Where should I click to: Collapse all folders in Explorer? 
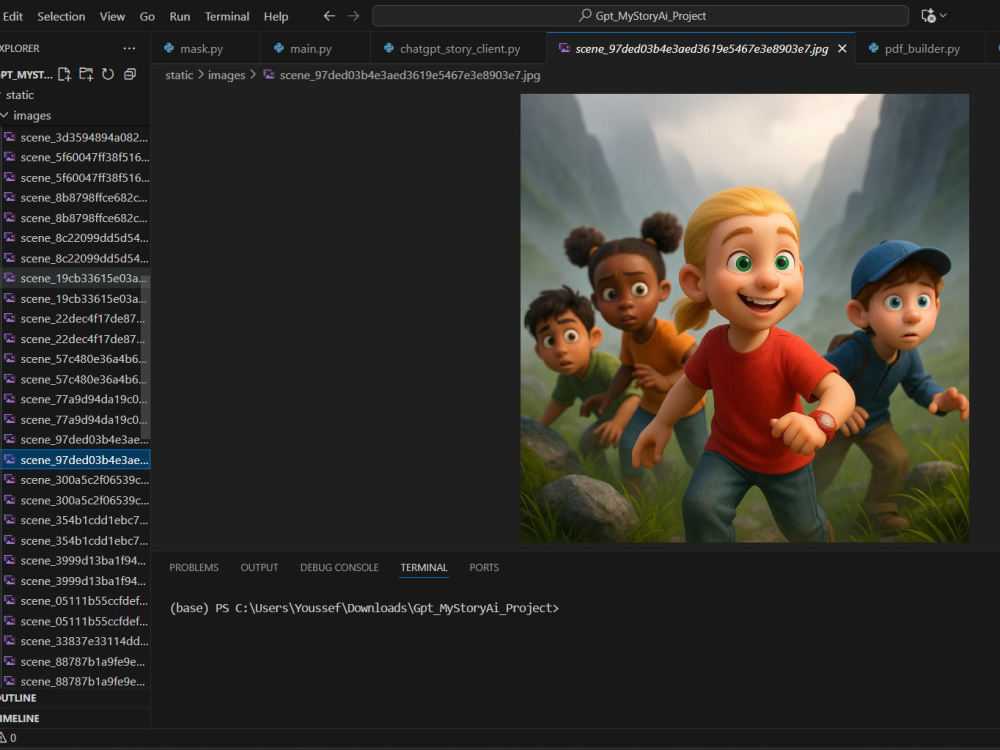[x=129, y=75]
